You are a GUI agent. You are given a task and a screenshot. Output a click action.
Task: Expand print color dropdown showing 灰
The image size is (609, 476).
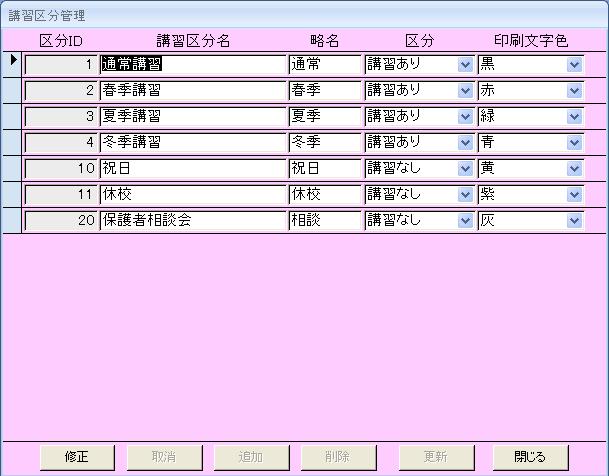574,221
